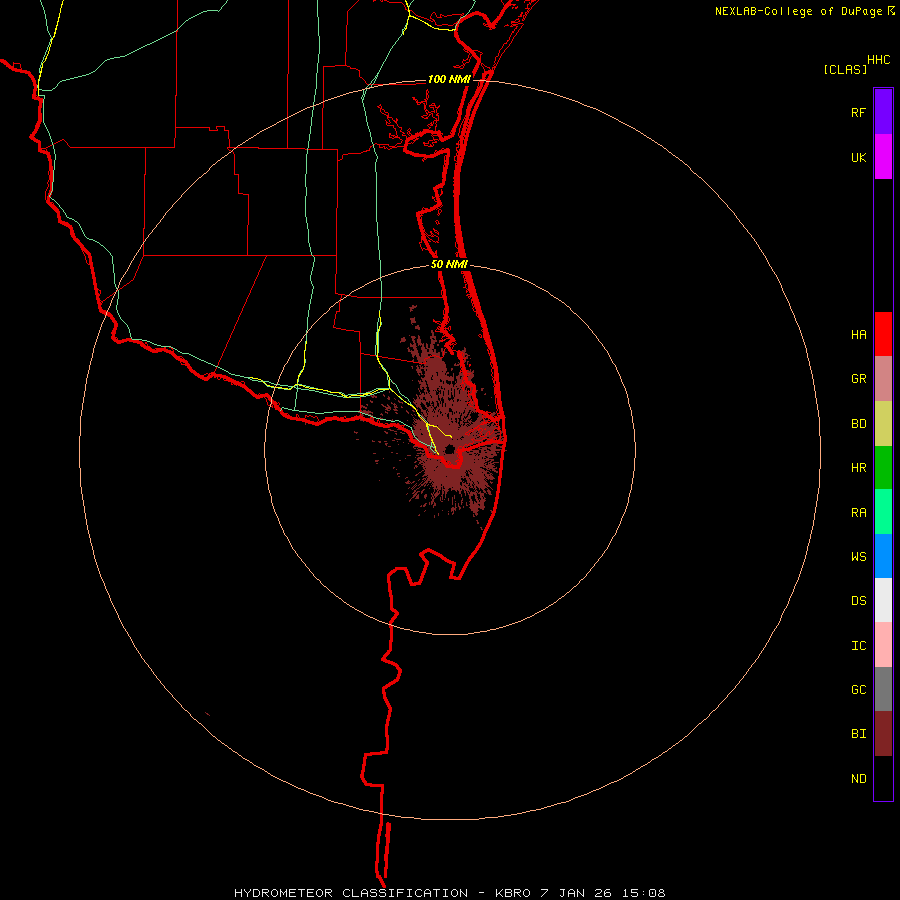Viewport: 900px width, 900px height.
Task: Click the KBRO station identifier
Action: [x=513, y=893]
